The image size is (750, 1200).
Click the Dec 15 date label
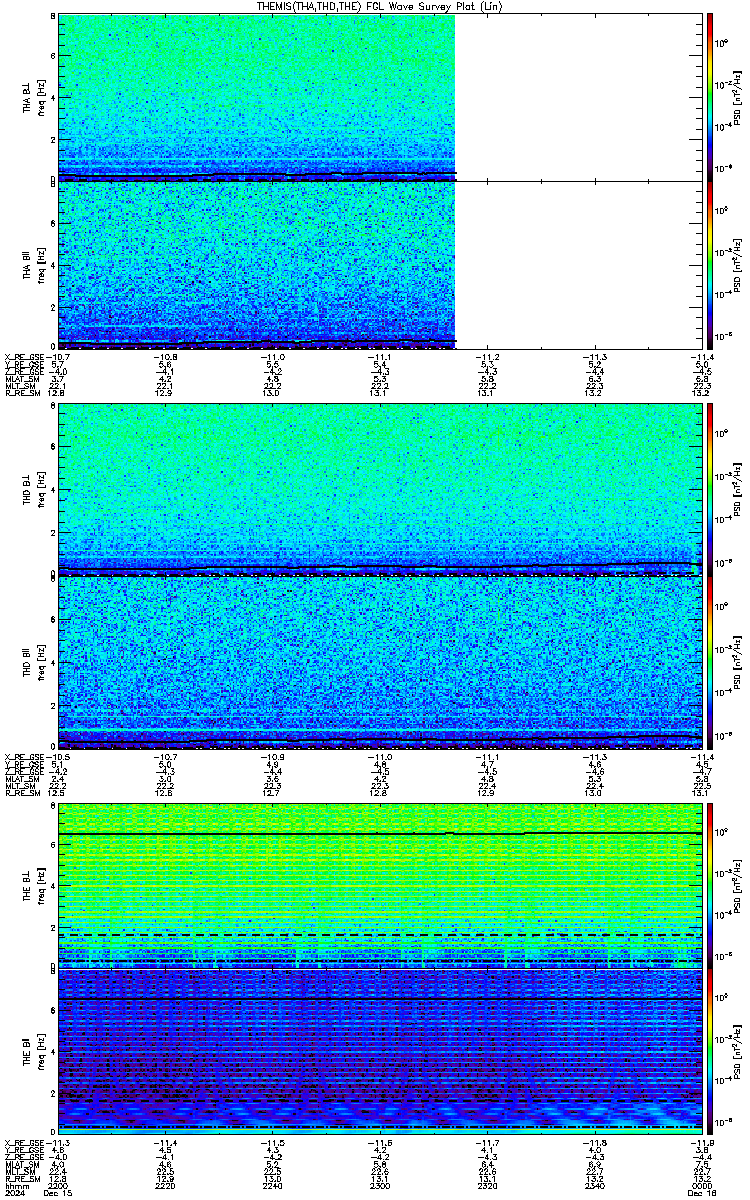(x=60, y=1193)
